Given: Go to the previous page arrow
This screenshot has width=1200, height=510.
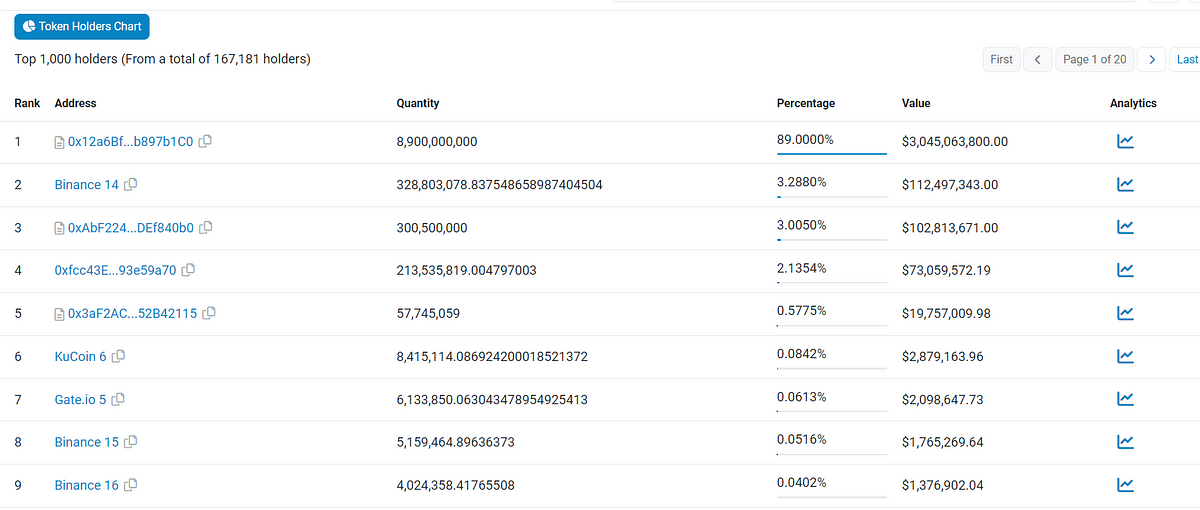Looking at the screenshot, I should (1038, 60).
